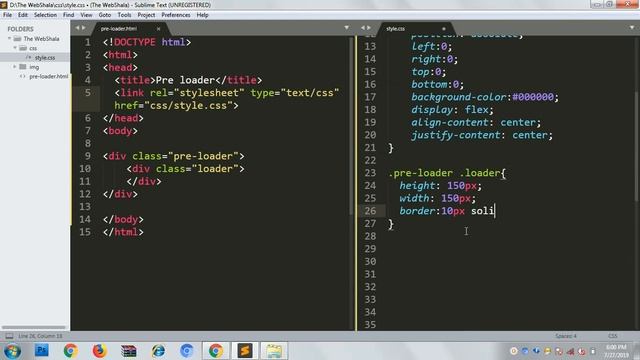640x360 pixels.
Task: Open right pane tab list dropdown
Action: 632,28
